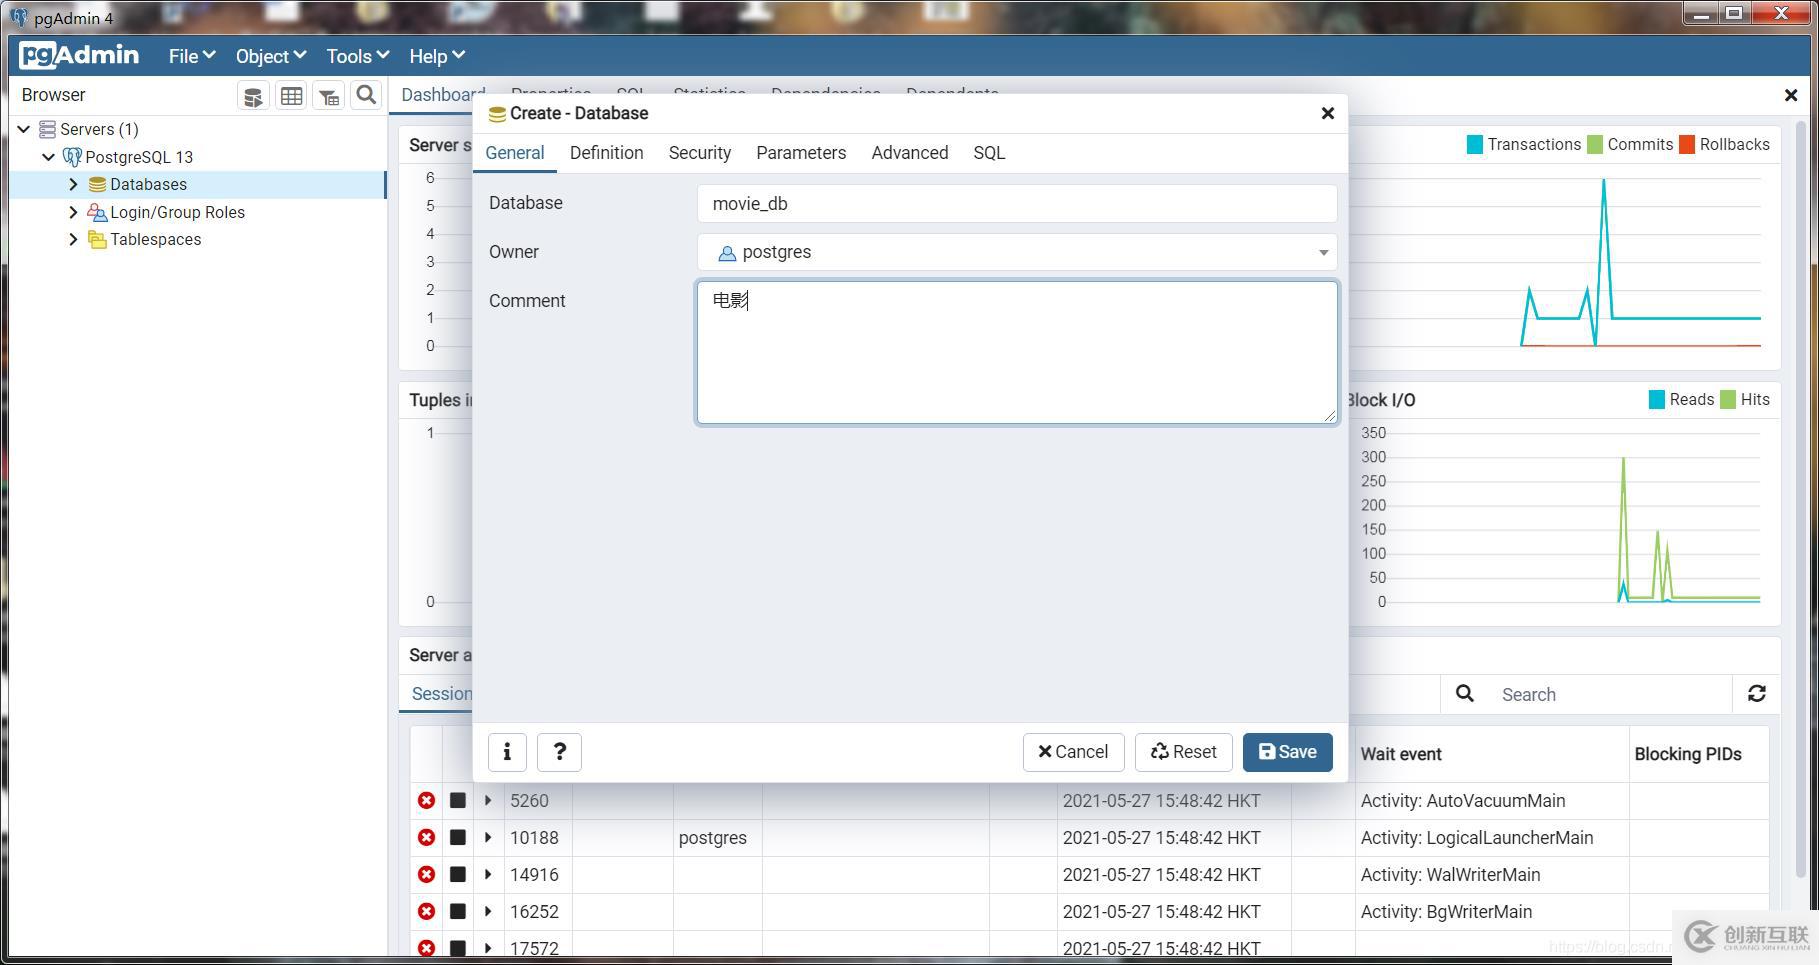Click the search magnifier icon in Server activity
The image size is (1819, 965).
(1464, 694)
